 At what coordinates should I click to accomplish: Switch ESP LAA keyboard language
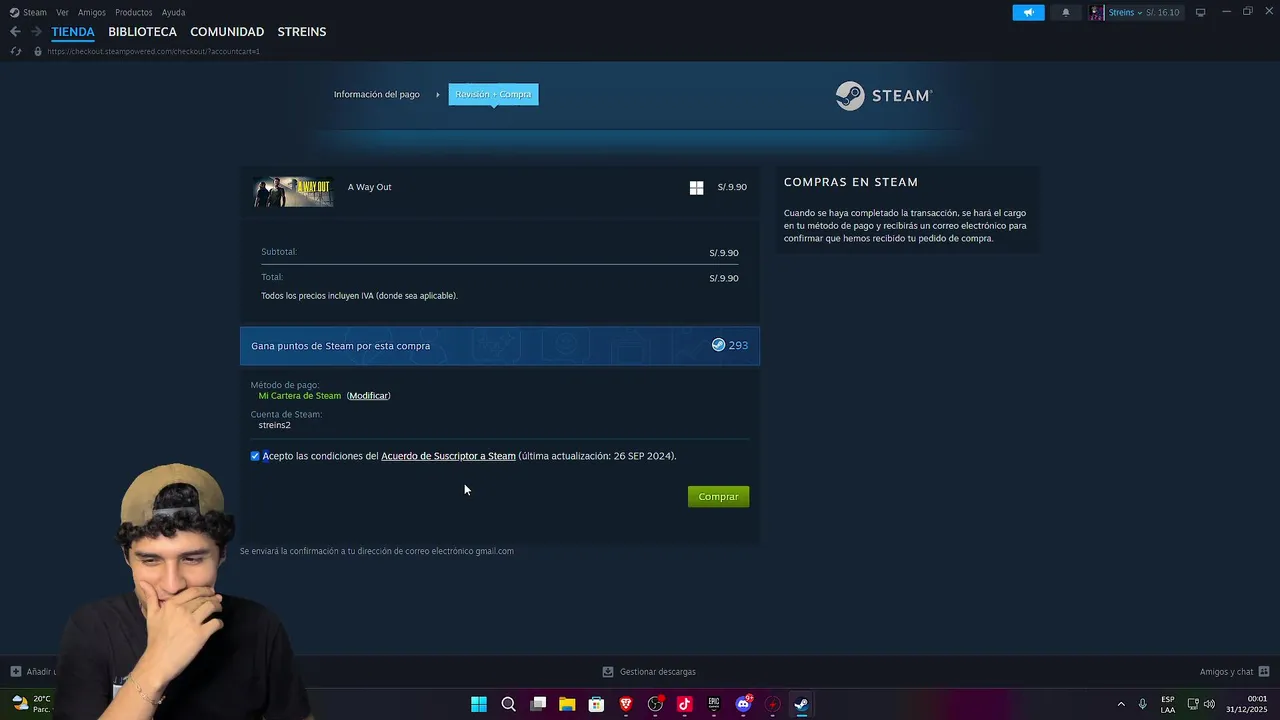pos(1168,704)
